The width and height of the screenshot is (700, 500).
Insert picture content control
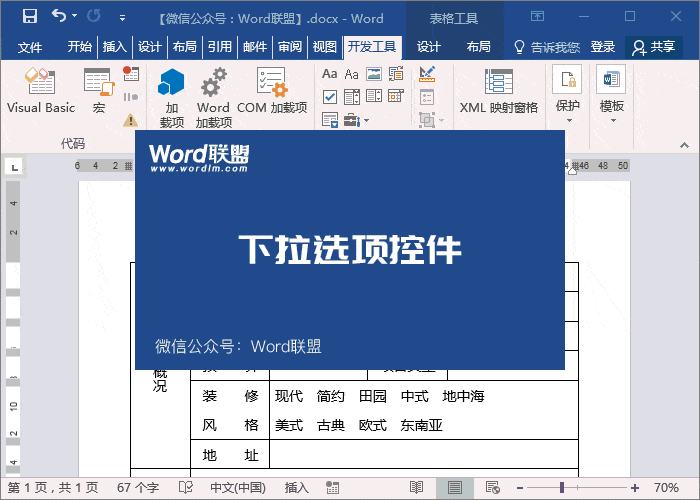coord(374,74)
